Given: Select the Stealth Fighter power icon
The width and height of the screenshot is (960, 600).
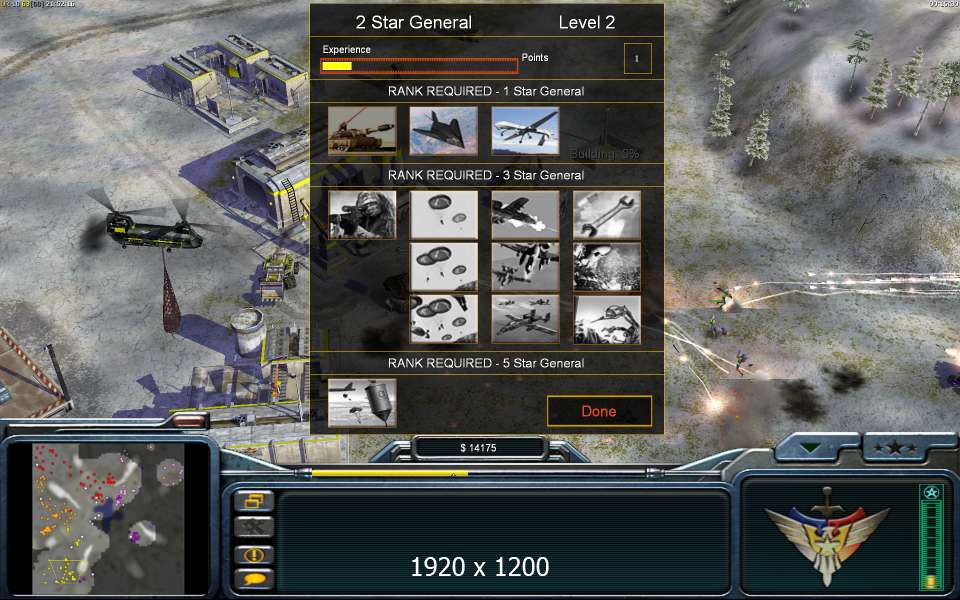Looking at the screenshot, I should click(x=443, y=130).
